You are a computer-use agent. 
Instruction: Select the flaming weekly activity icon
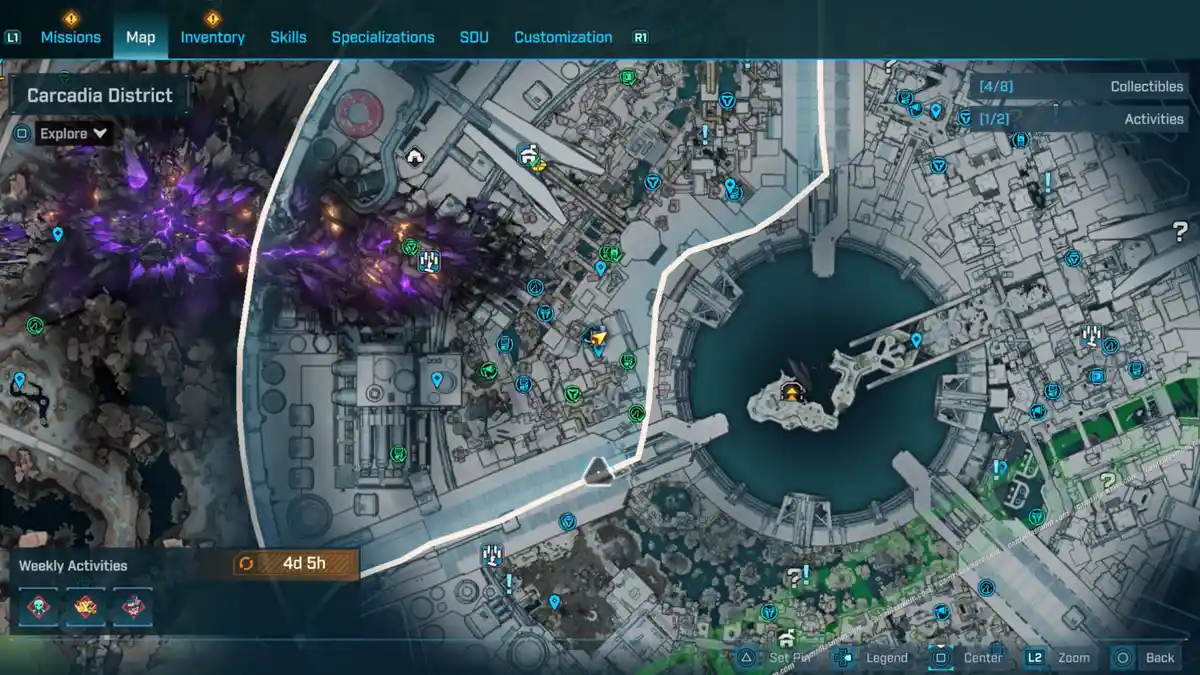click(86, 608)
